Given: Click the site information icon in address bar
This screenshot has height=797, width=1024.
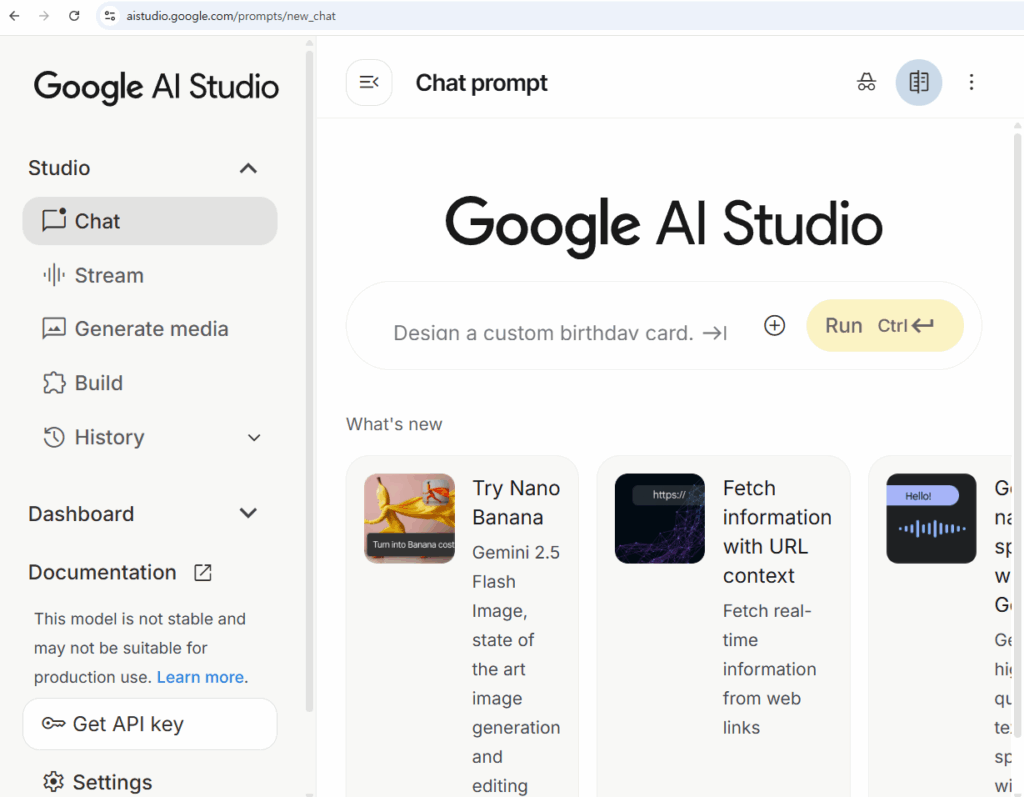Looking at the screenshot, I should tap(110, 16).
